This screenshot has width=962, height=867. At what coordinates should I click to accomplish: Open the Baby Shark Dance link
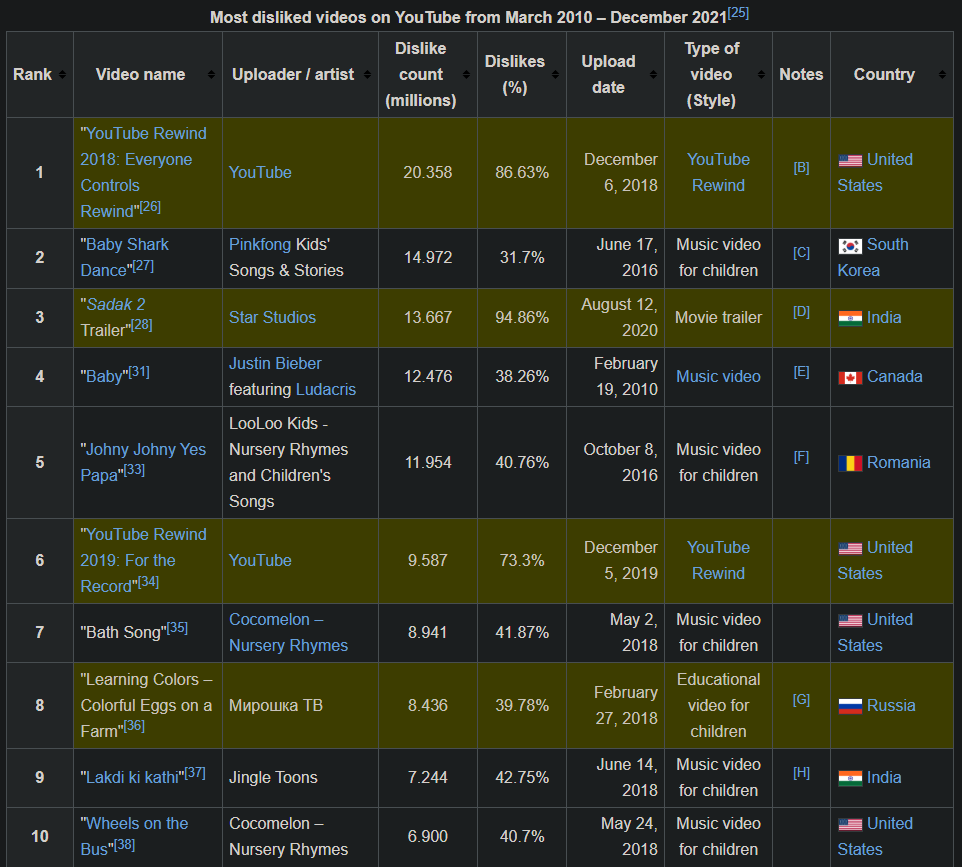point(125,258)
